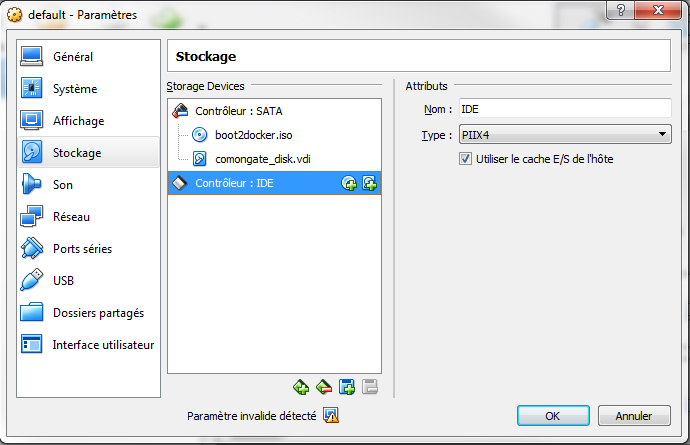Screen dimensions: 690x445
Task: Select the Stockage settings section
Action: click(88, 152)
